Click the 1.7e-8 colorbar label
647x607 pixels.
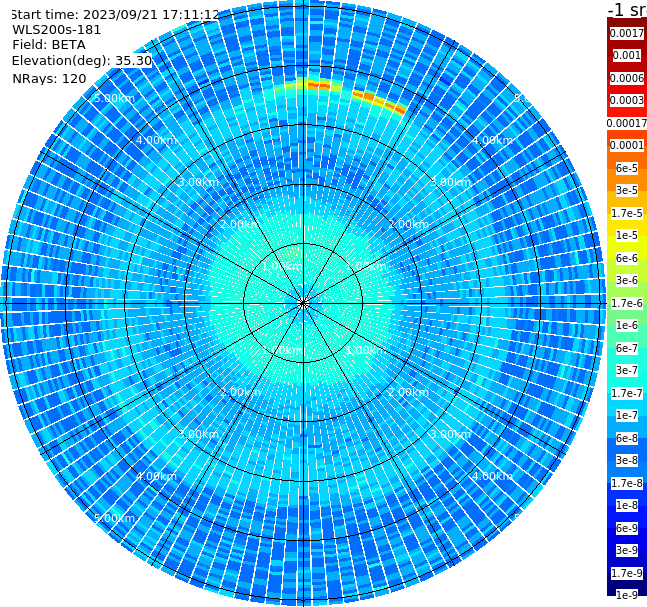tap(627, 483)
